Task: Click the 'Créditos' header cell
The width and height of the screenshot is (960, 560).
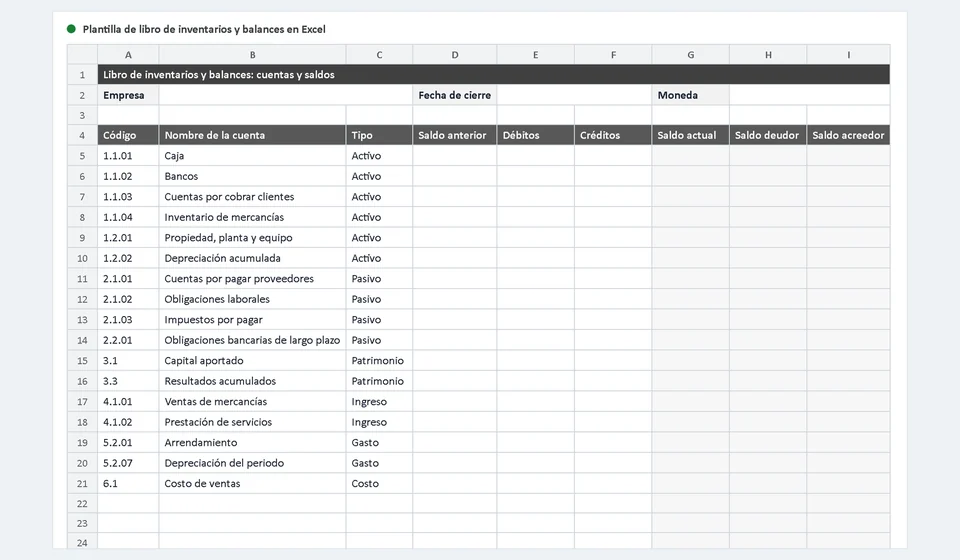Action: point(613,135)
